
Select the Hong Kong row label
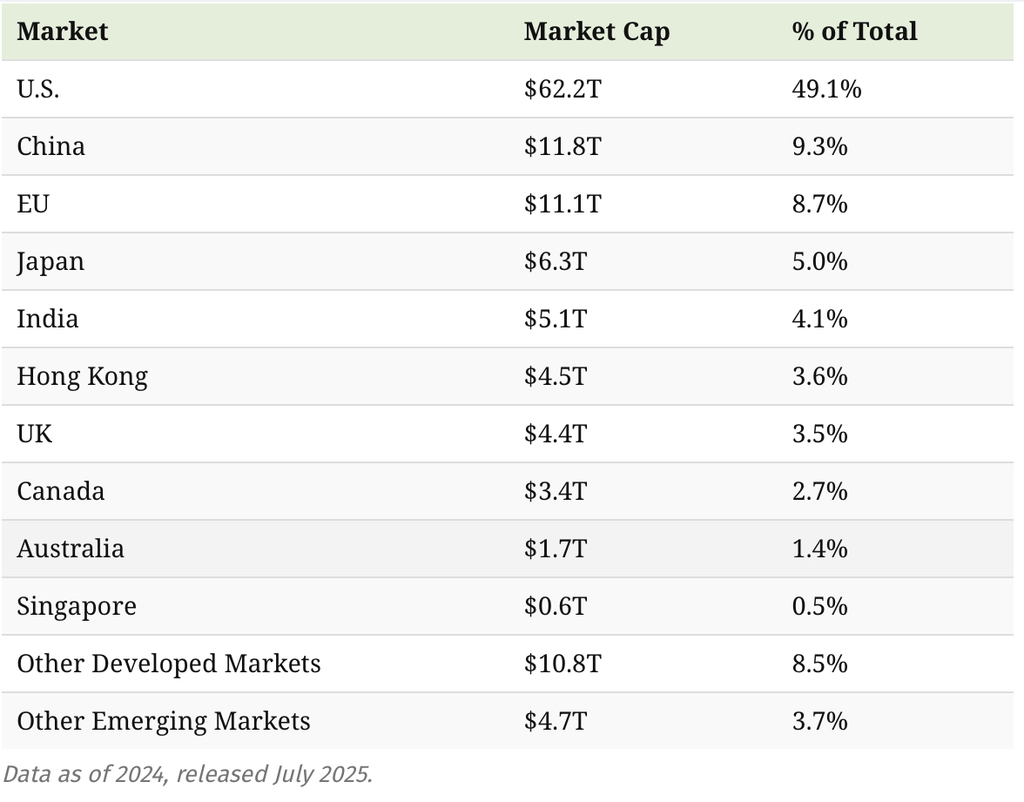point(82,376)
